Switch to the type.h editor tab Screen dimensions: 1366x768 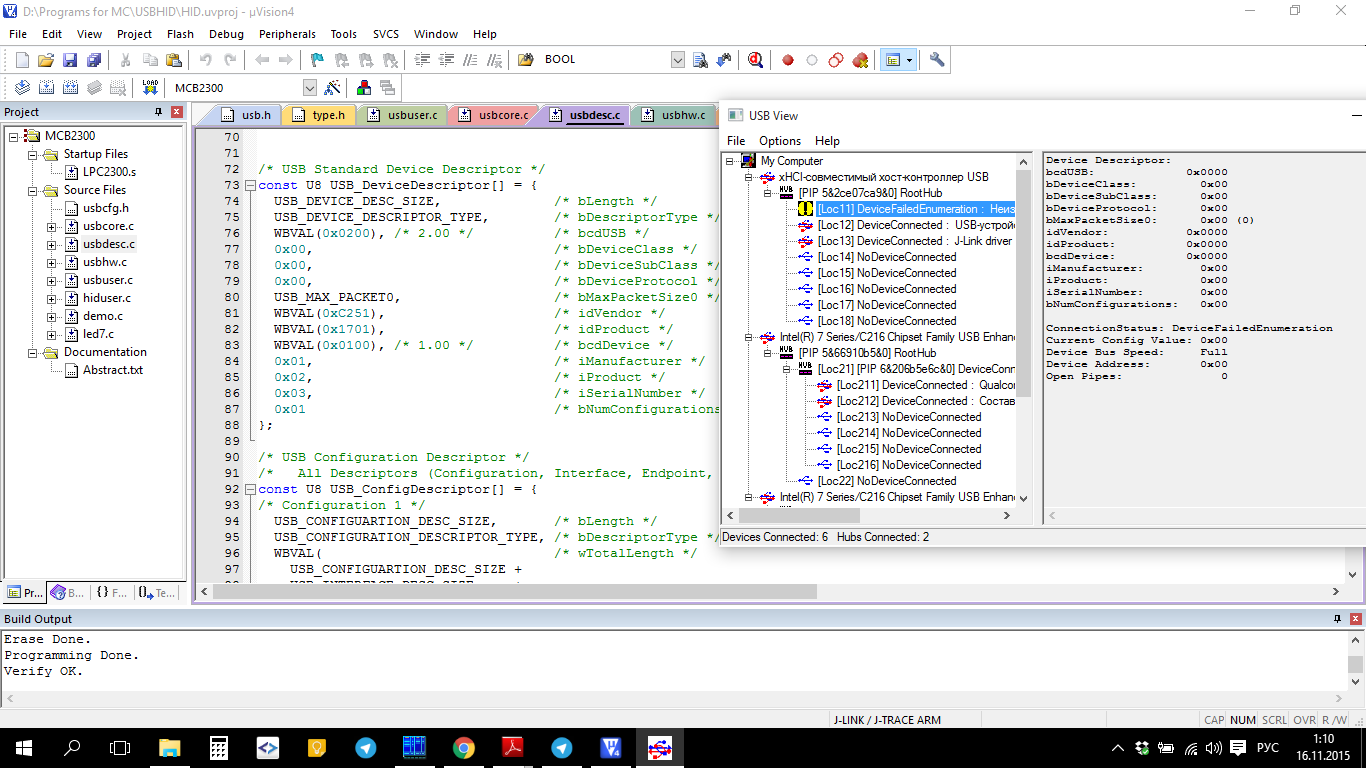pos(319,115)
